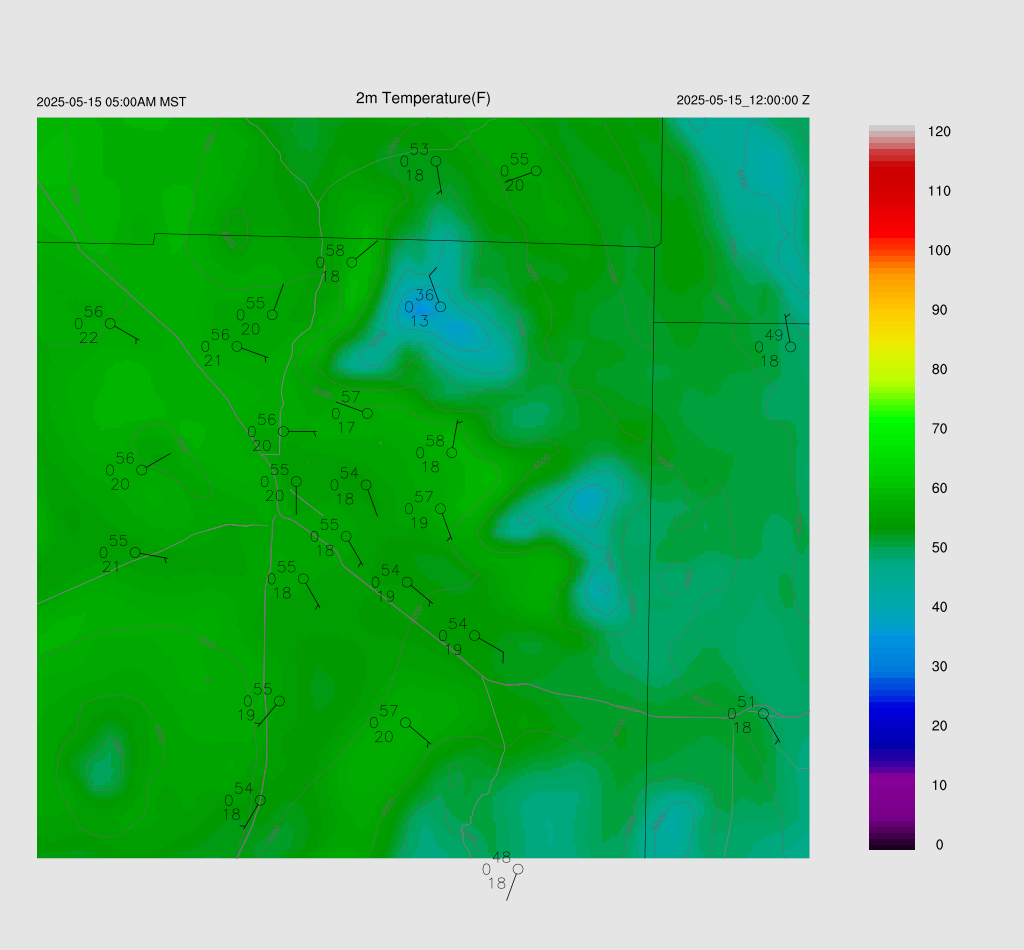Click the colorbar label "90"

tap(939, 309)
